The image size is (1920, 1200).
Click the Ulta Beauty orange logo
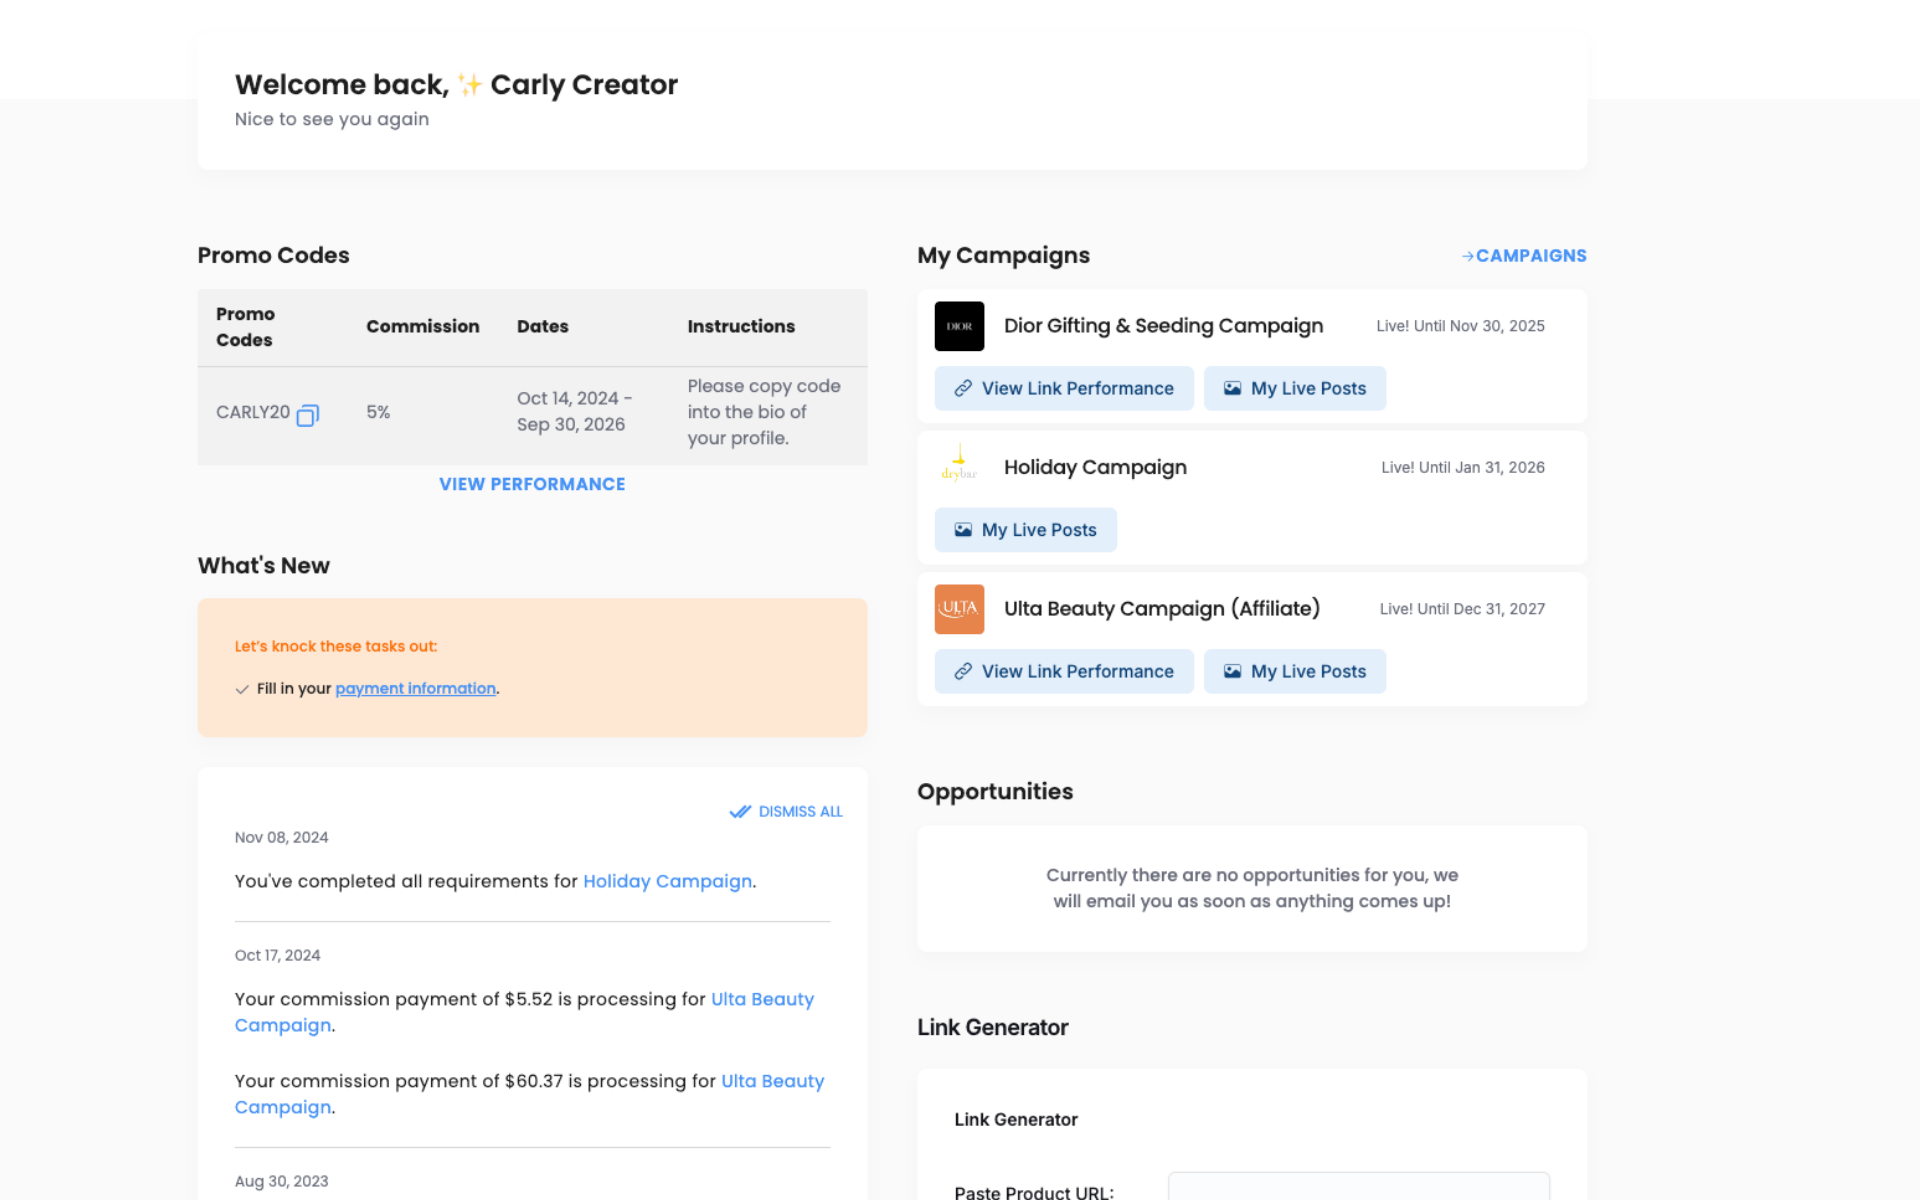pos(959,609)
